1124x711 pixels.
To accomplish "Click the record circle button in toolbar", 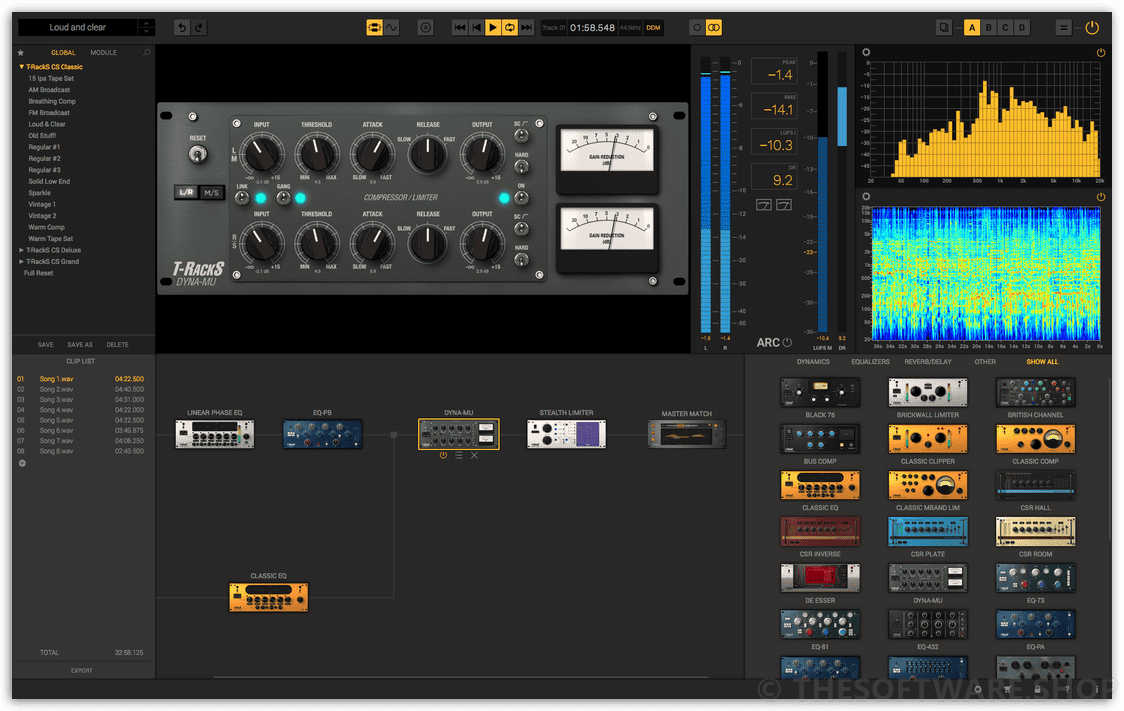I will click(x=426, y=27).
